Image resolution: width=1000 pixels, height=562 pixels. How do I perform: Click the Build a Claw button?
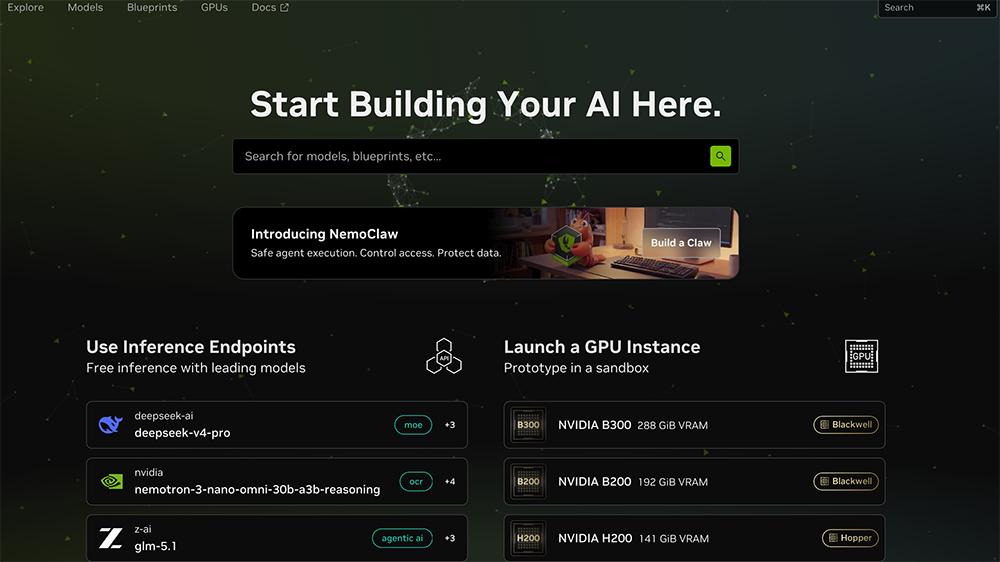pos(681,242)
